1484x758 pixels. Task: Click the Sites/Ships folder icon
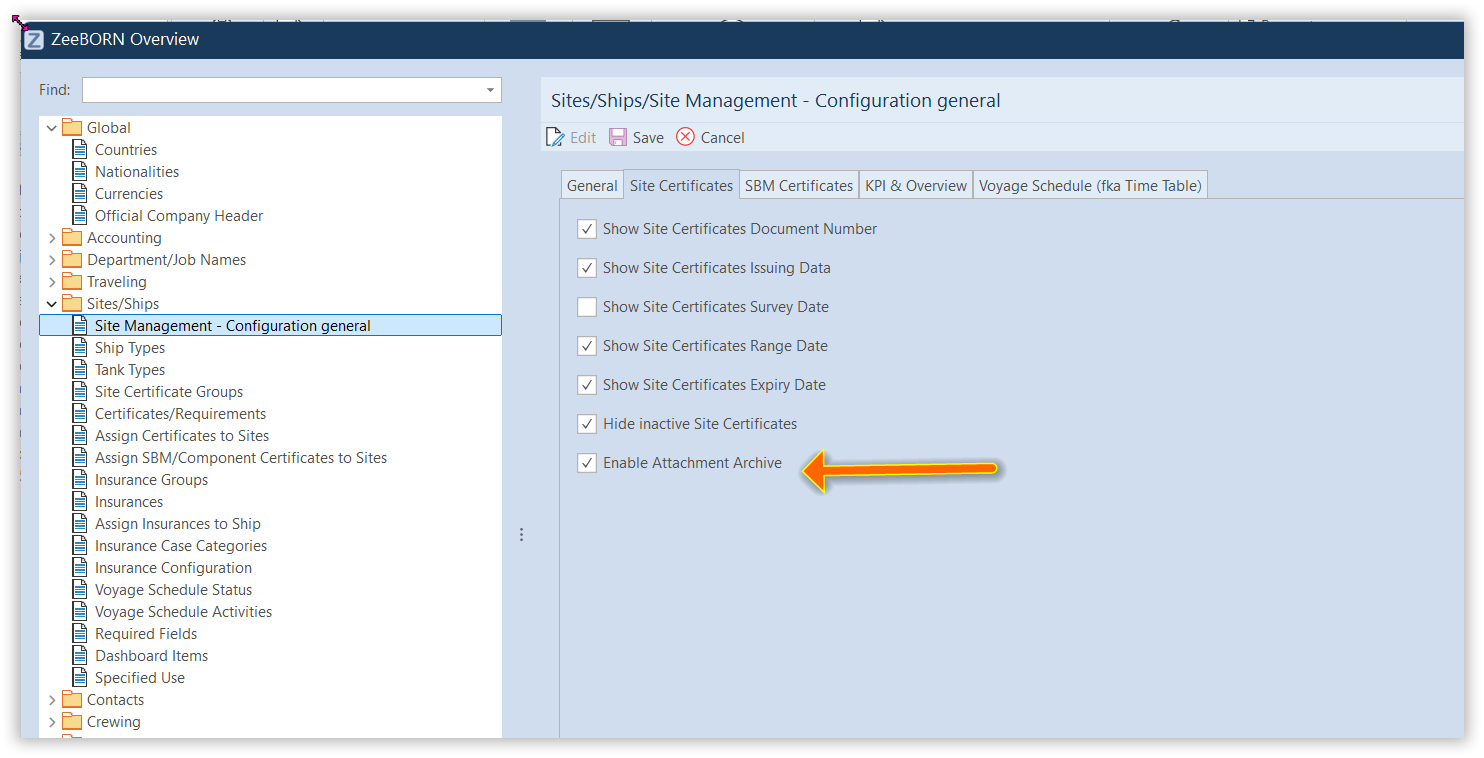click(x=71, y=304)
